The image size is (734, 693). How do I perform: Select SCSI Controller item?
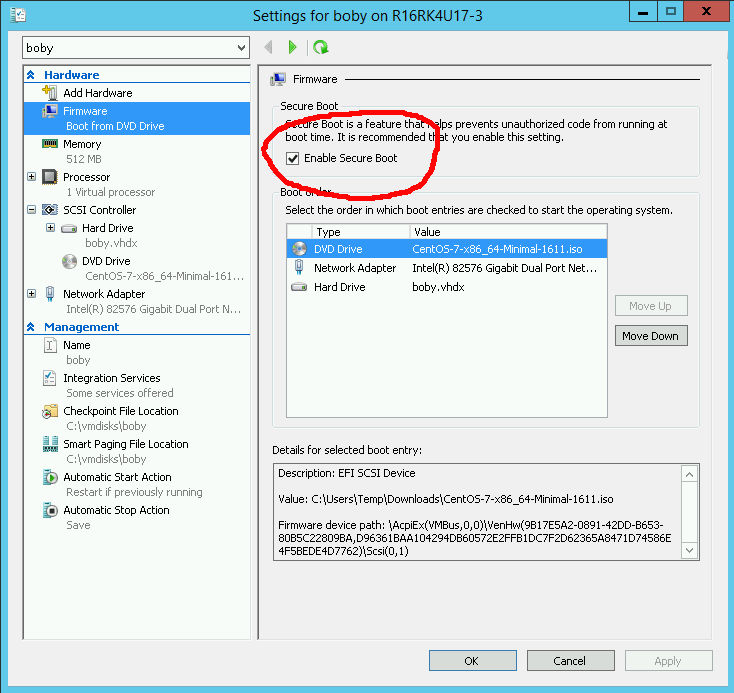137,210
